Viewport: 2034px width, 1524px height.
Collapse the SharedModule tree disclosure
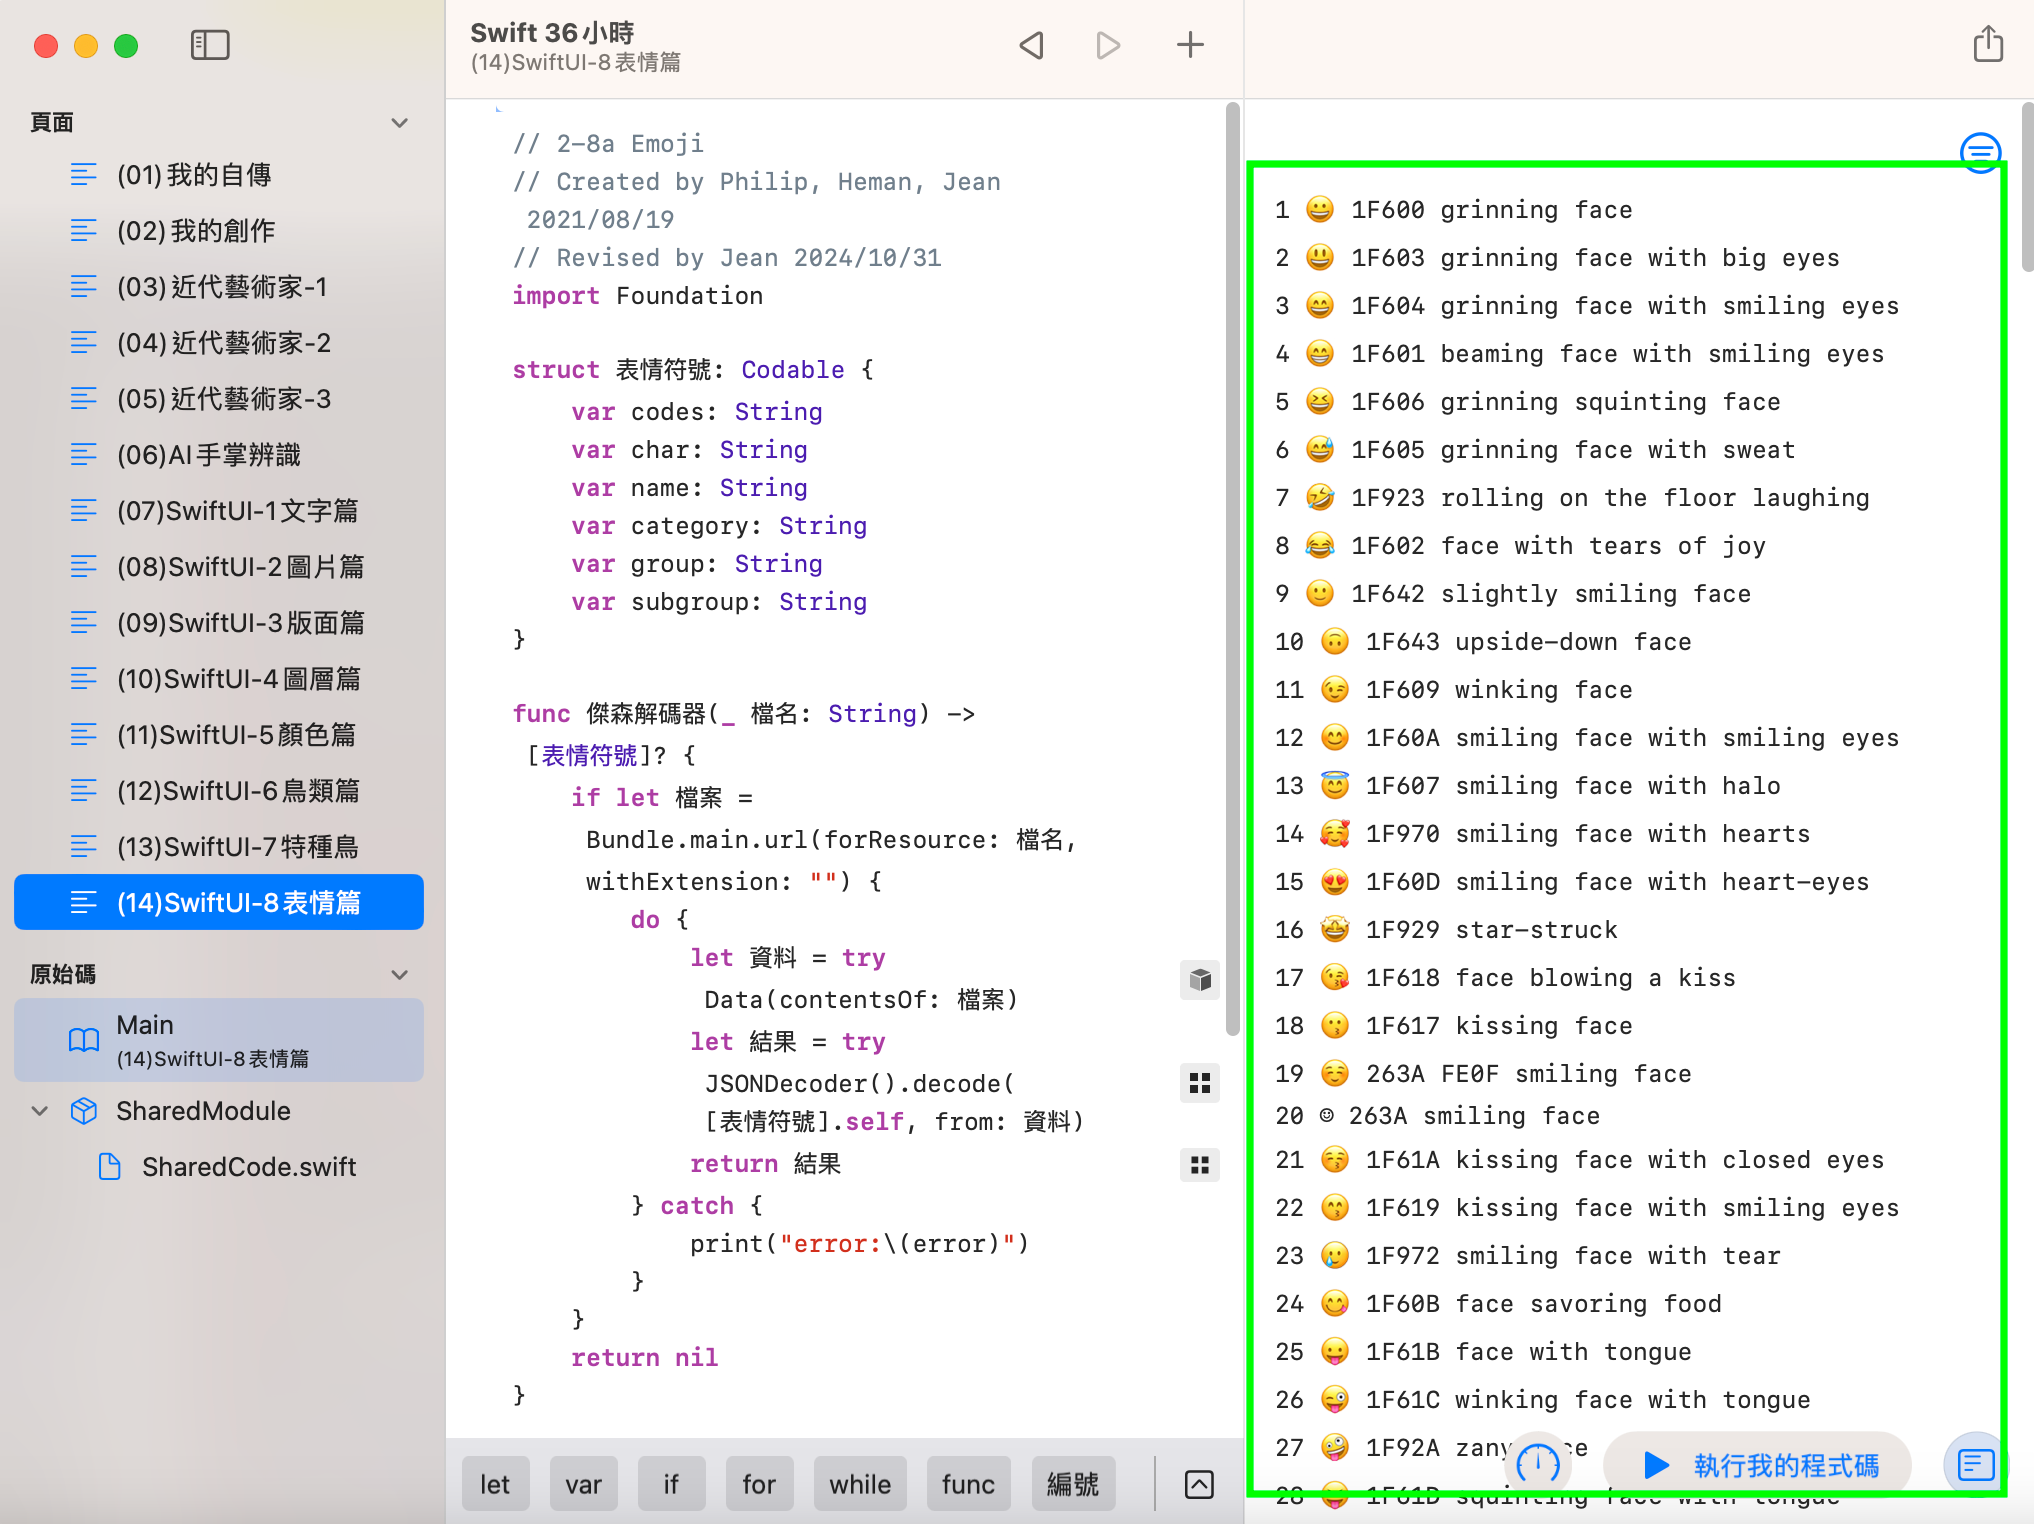[x=40, y=1111]
